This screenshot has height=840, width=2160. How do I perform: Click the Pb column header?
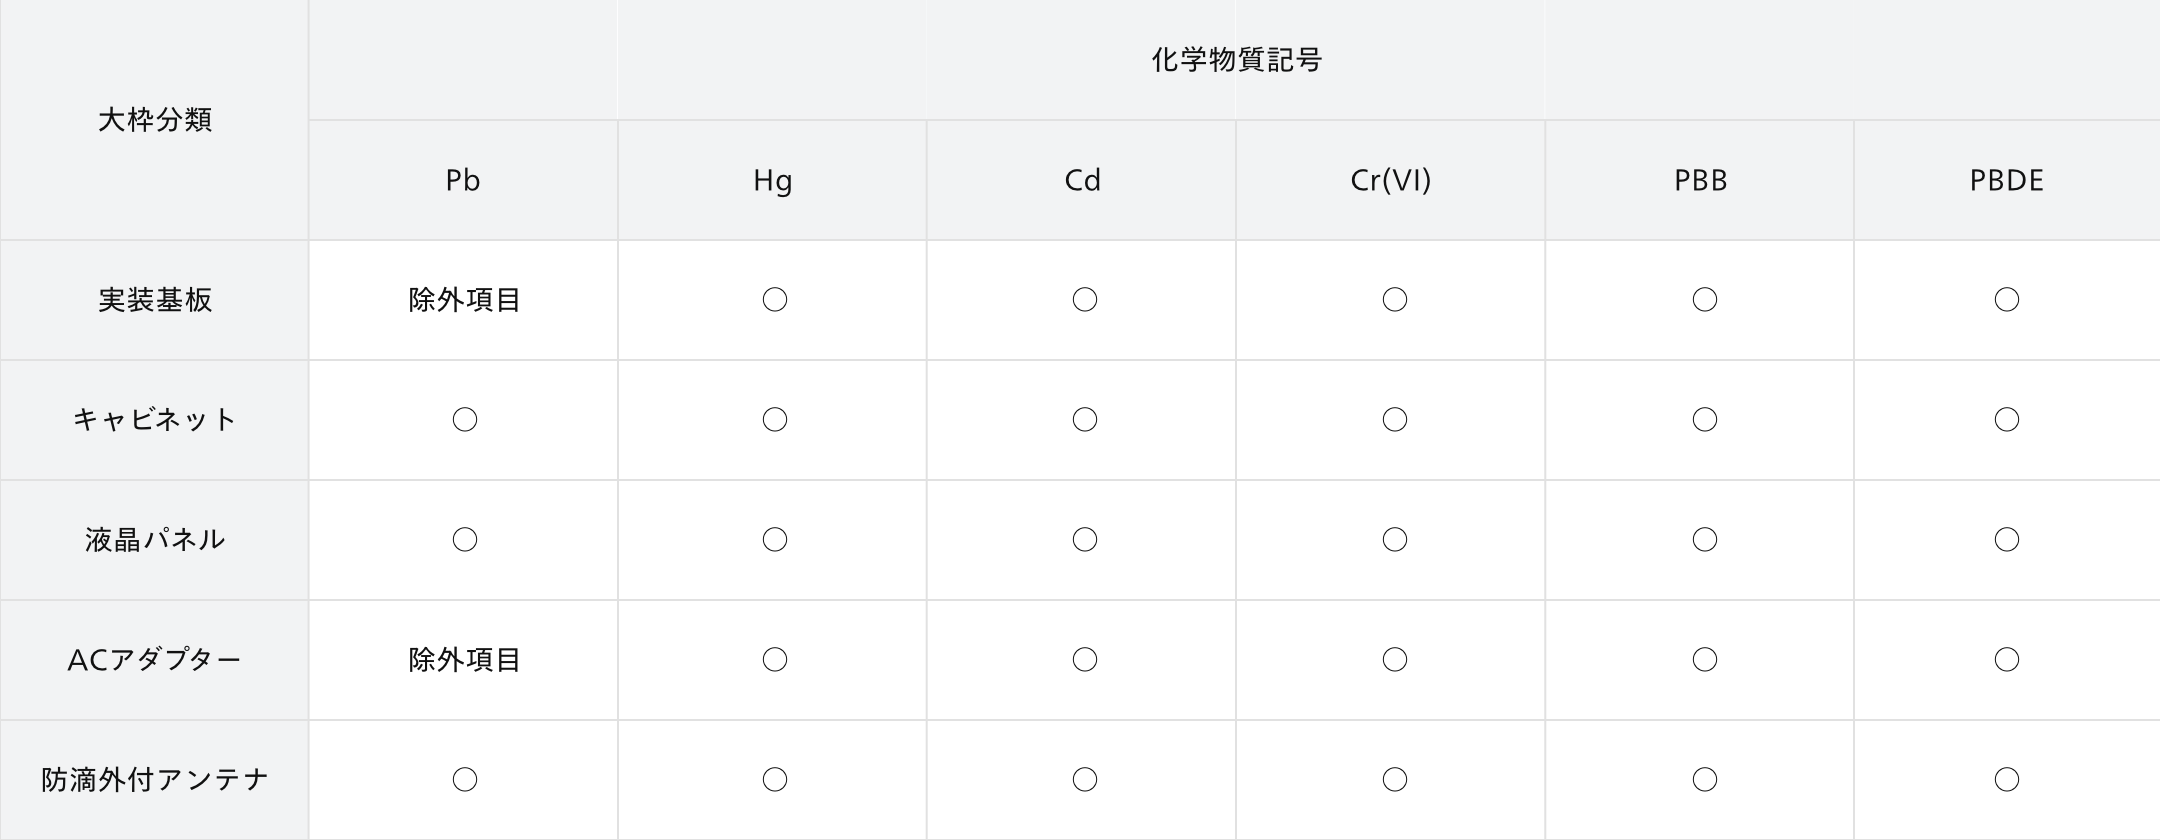pyautogui.click(x=463, y=180)
